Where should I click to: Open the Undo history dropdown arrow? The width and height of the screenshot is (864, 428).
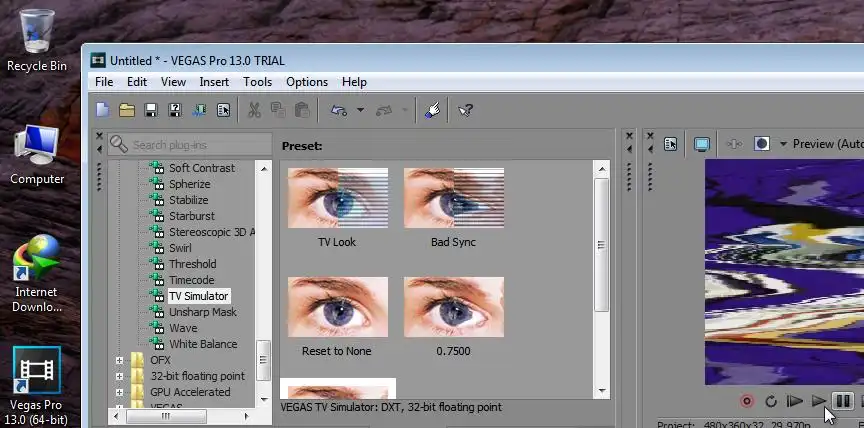click(360, 110)
